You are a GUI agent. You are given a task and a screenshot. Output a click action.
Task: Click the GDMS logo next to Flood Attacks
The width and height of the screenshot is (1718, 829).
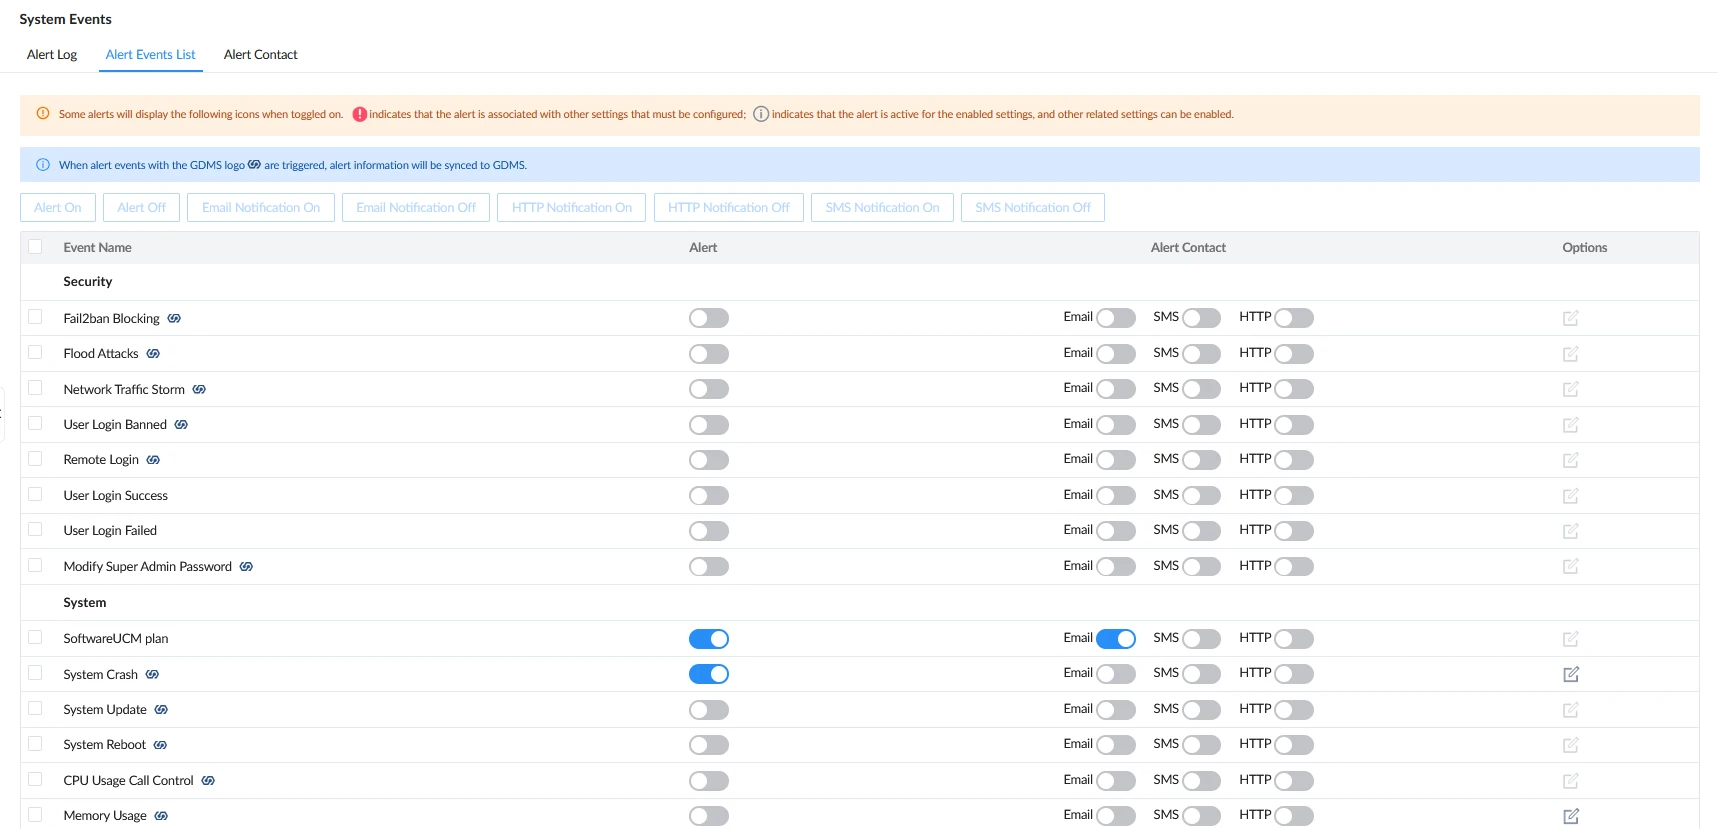[x=153, y=354]
